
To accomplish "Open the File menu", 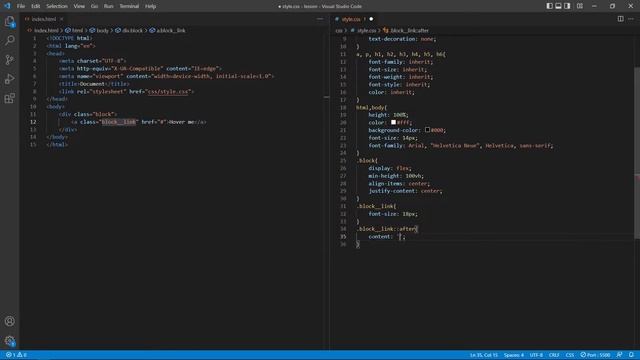I will point(21,6).
